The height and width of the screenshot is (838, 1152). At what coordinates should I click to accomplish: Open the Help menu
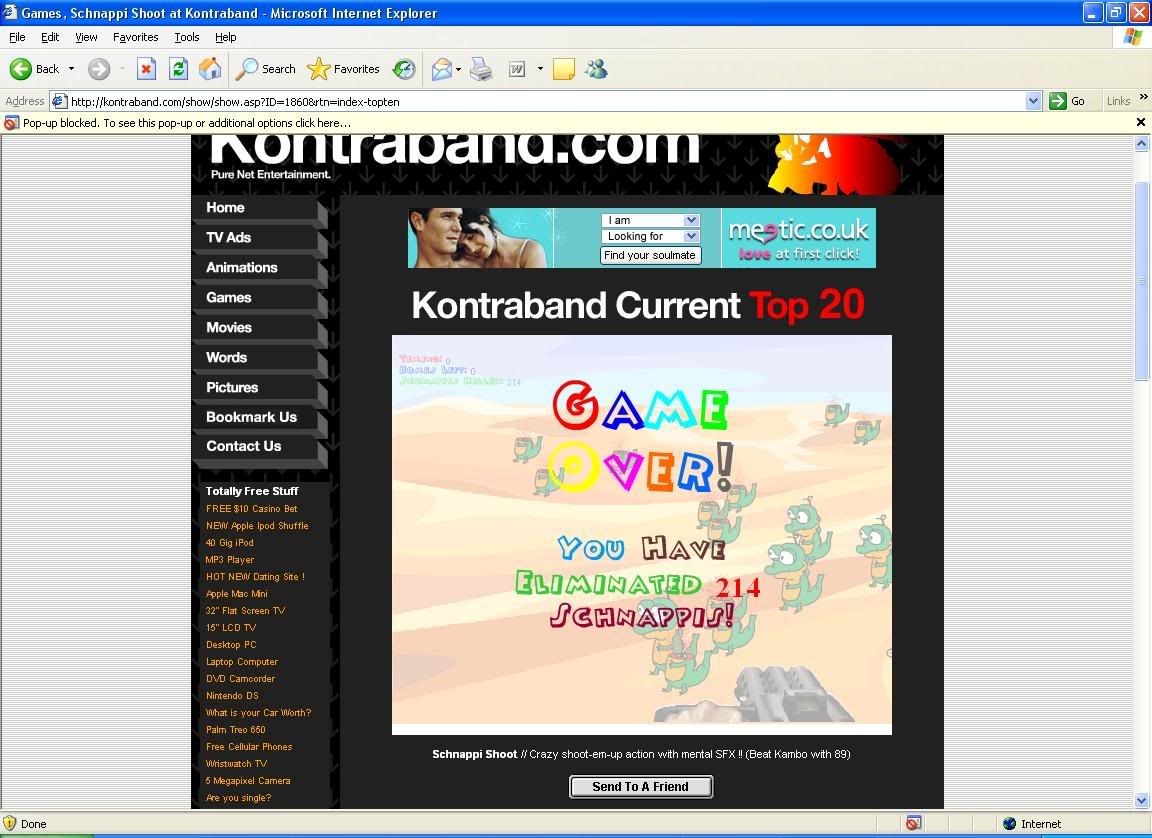click(226, 37)
